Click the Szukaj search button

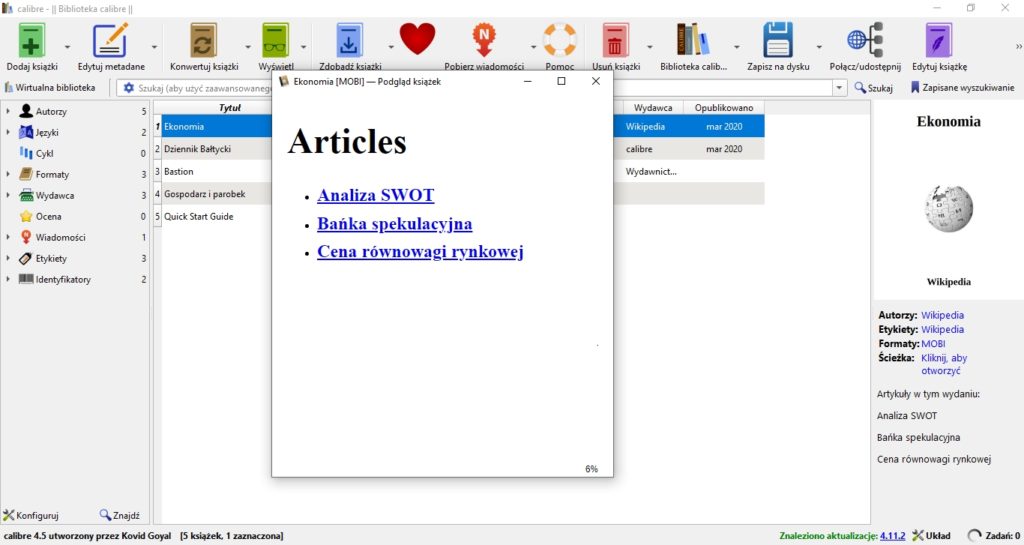tap(873, 87)
